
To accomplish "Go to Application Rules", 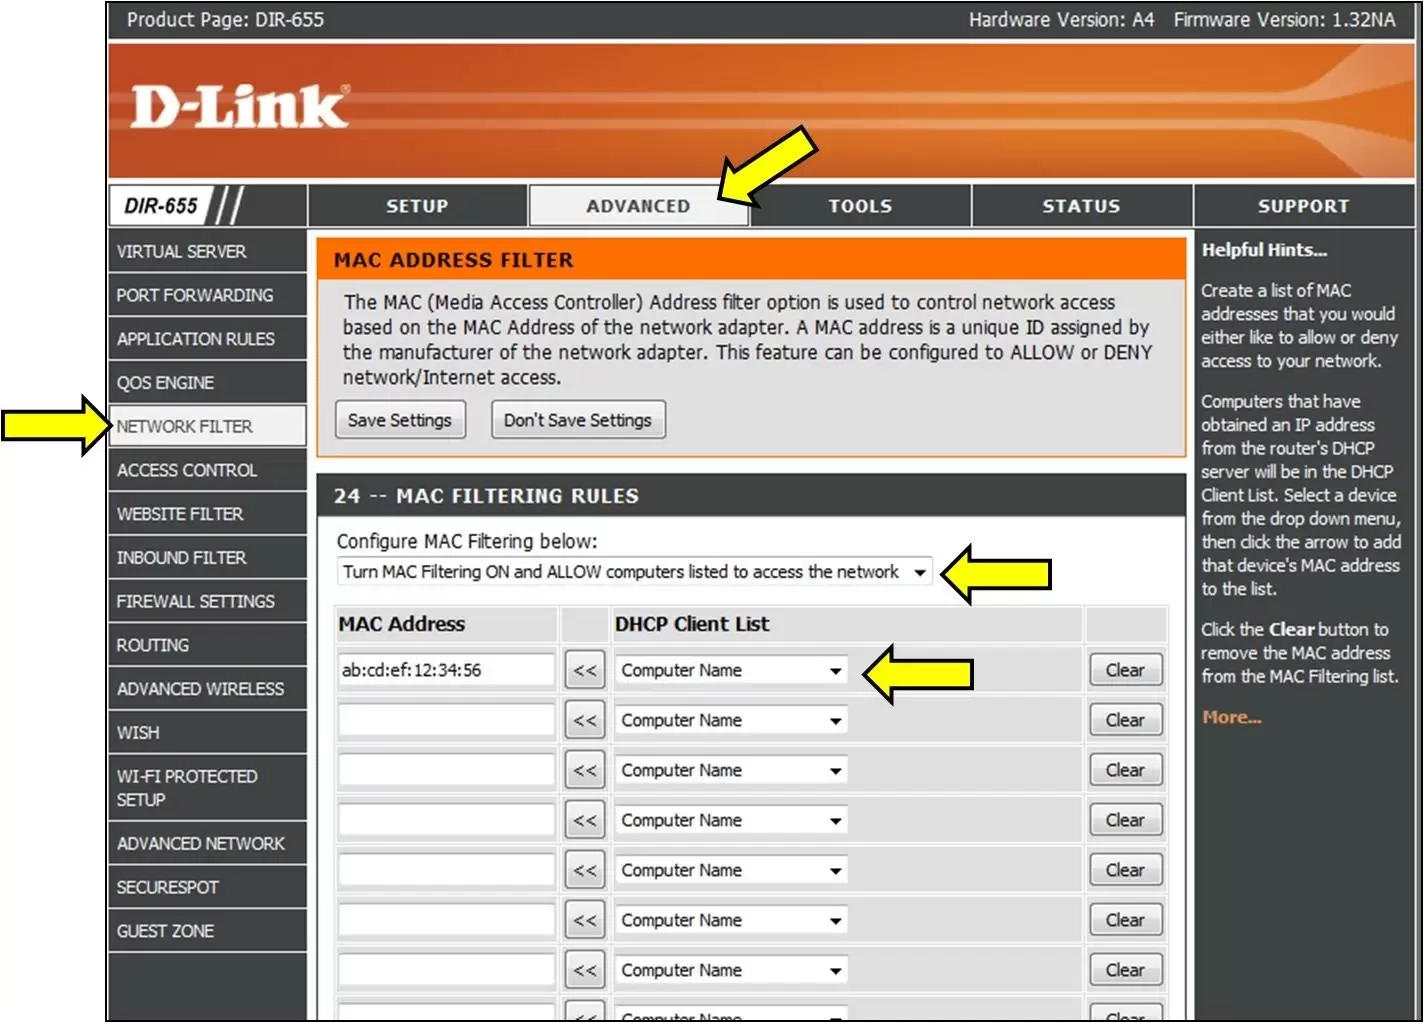I will 207,339.
